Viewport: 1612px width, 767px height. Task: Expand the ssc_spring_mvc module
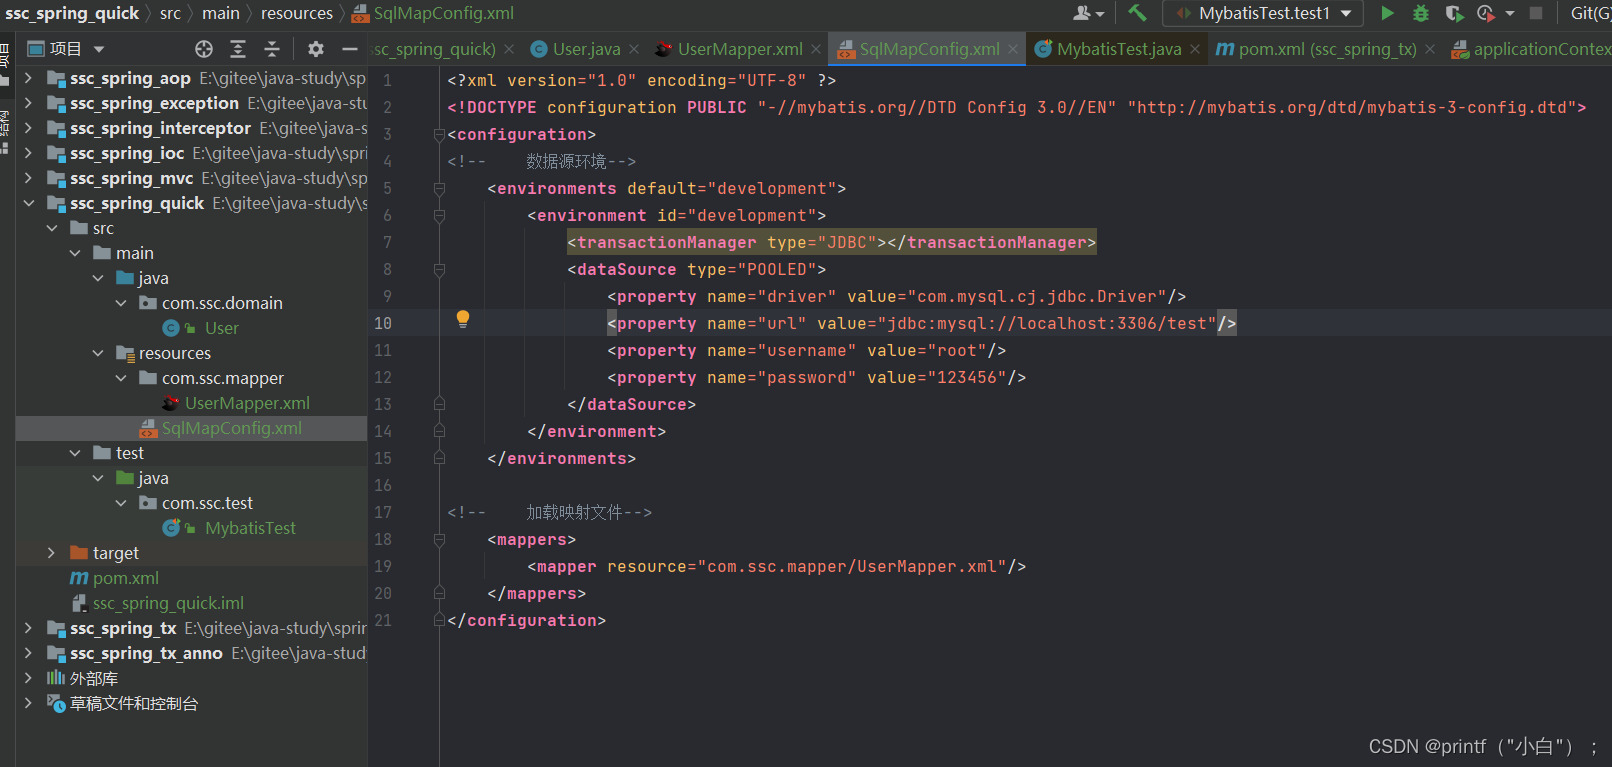[28, 178]
